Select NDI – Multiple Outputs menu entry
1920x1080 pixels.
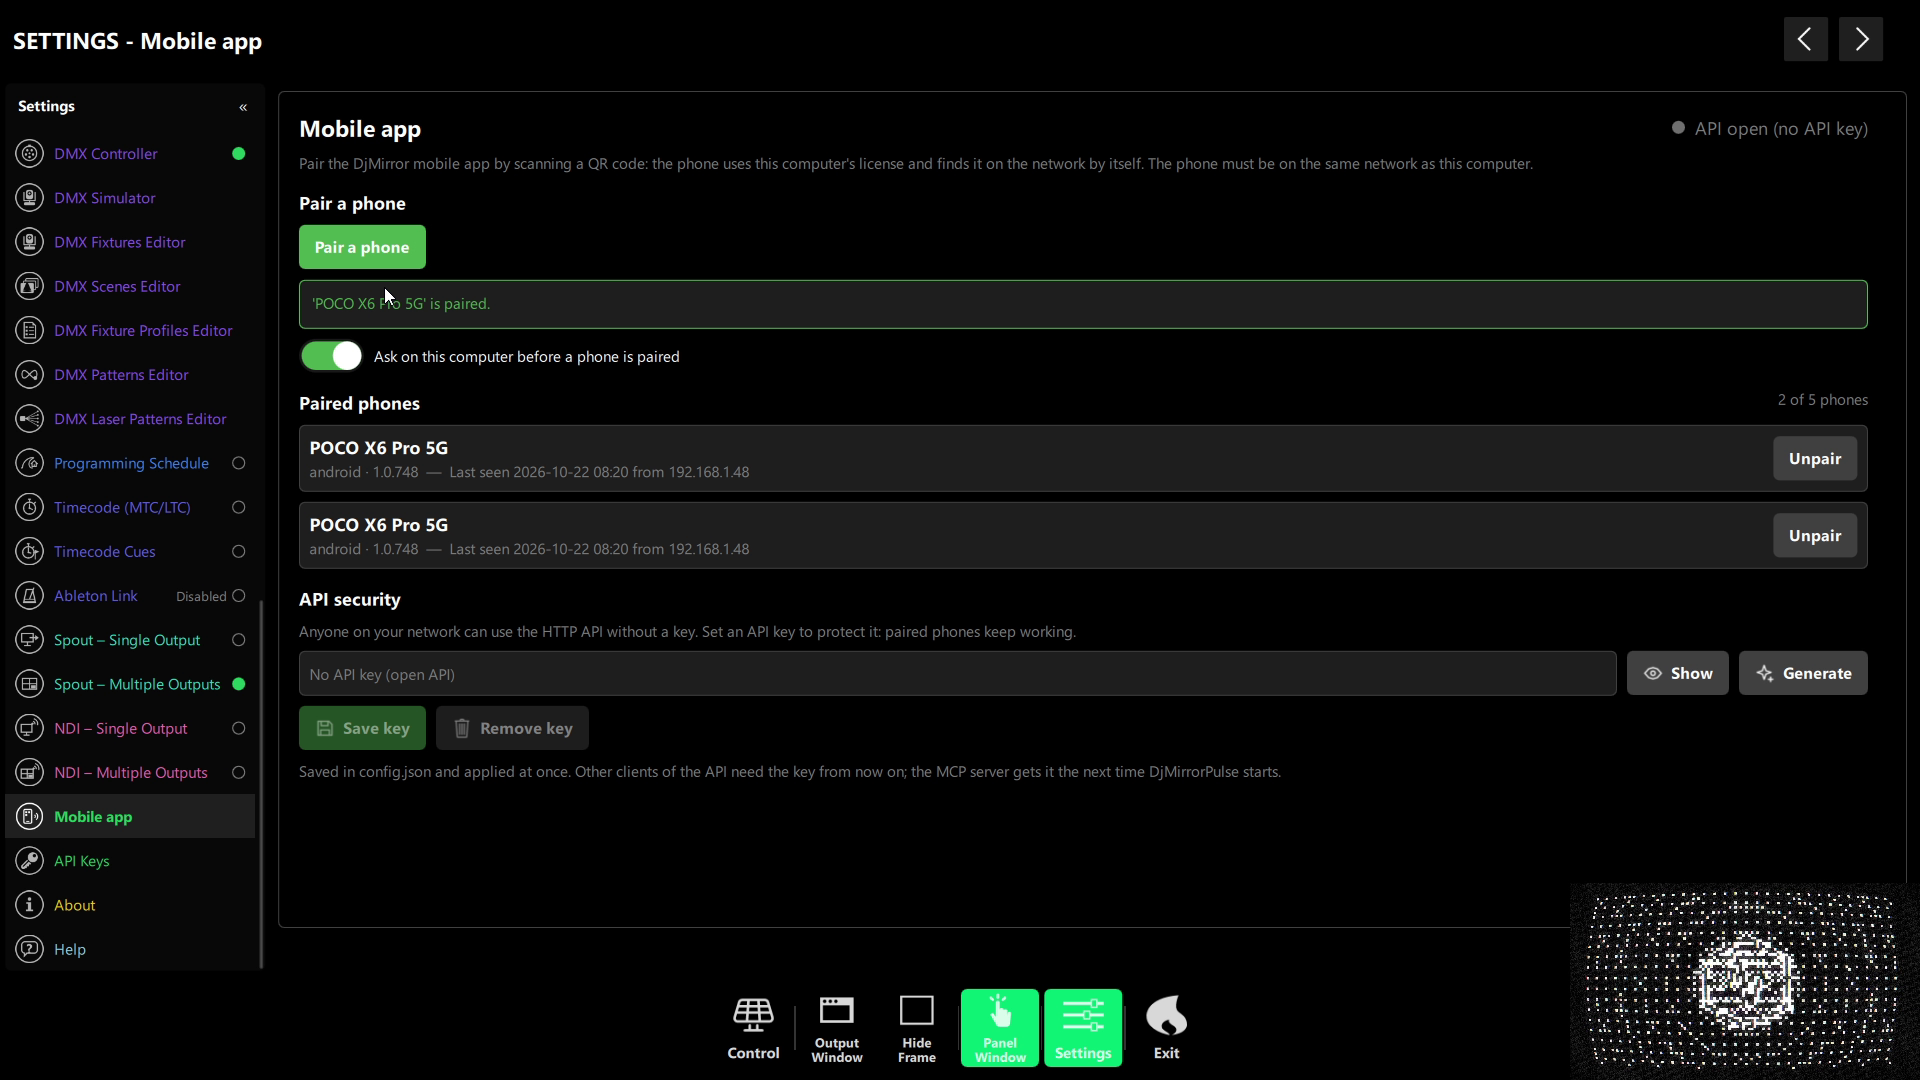tap(131, 772)
